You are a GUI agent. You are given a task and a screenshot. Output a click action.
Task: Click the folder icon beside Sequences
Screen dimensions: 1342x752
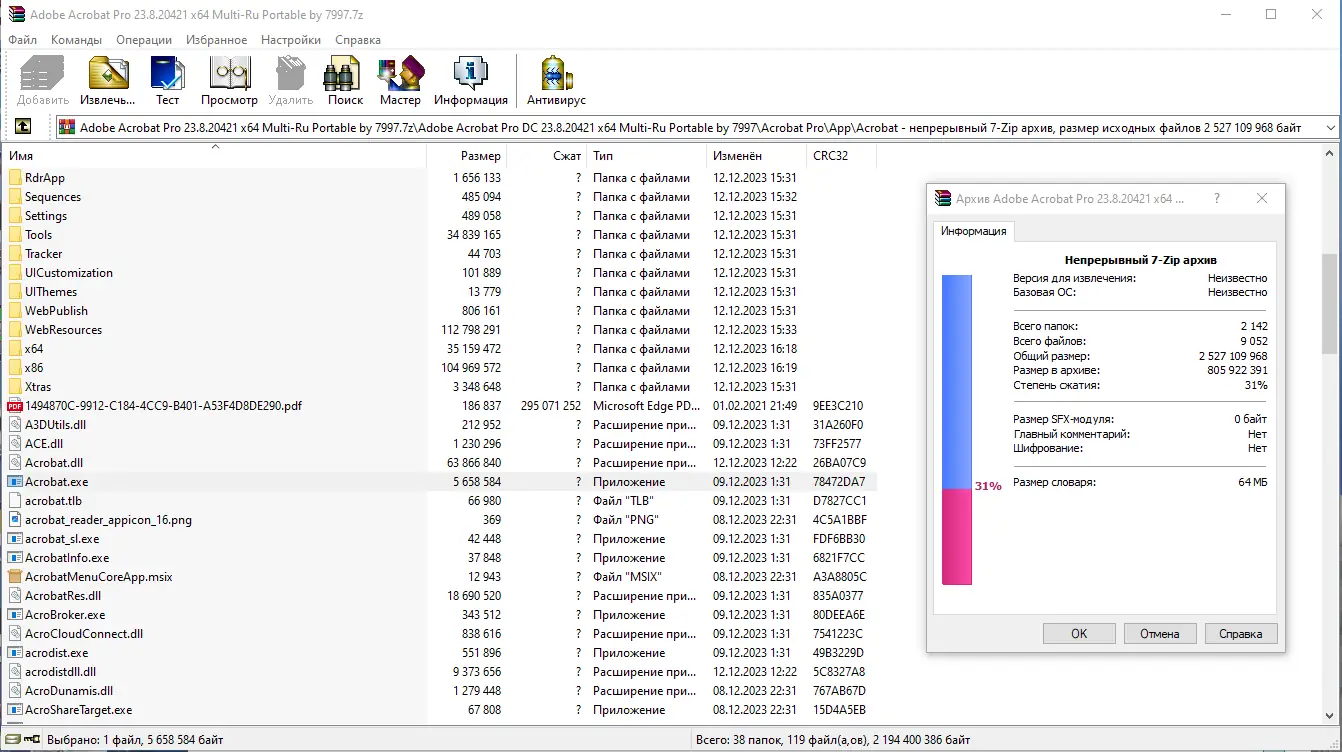(x=15, y=197)
